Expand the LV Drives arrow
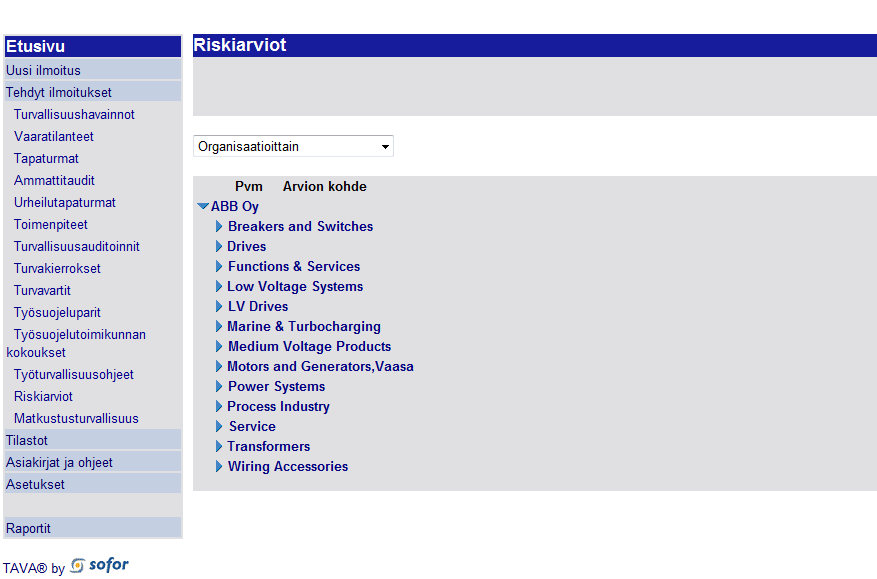 pyautogui.click(x=219, y=307)
